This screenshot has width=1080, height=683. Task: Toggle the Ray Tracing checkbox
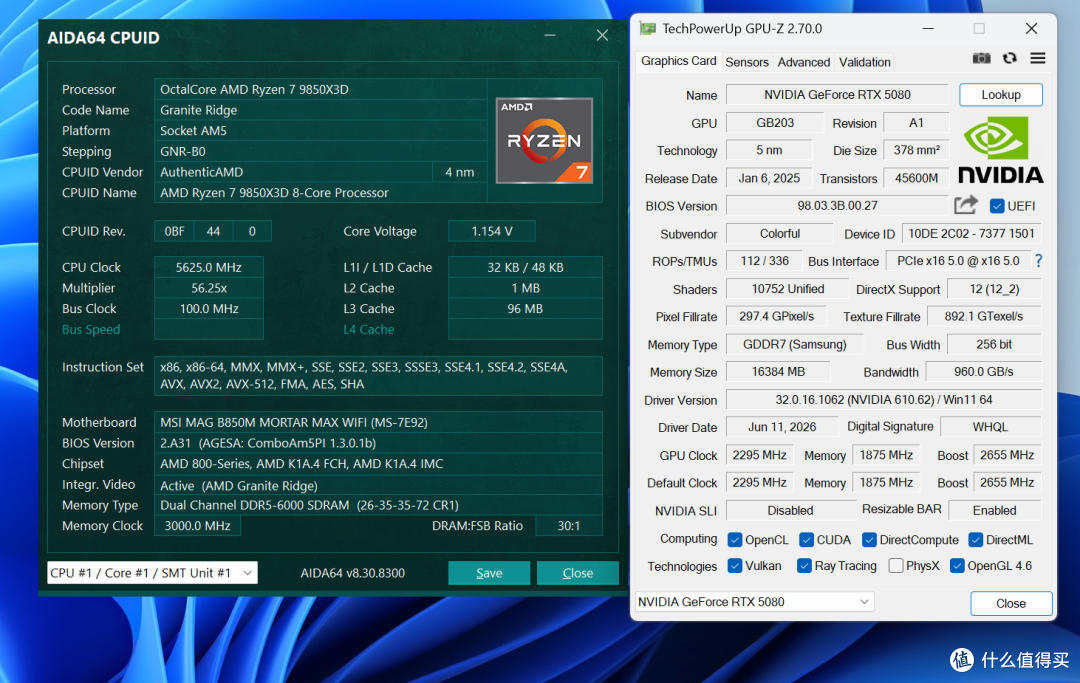[804, 566]
